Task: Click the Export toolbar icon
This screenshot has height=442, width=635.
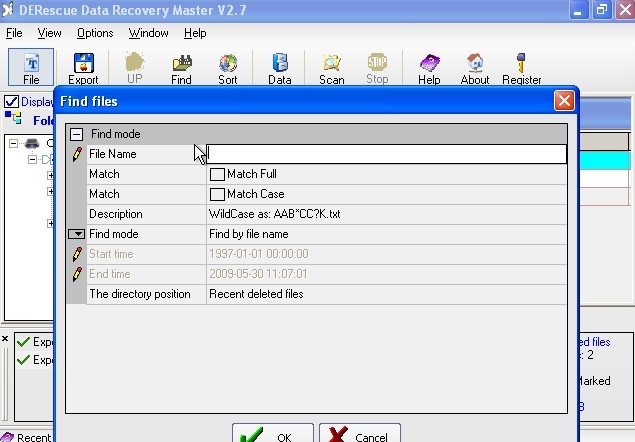Action: click(x=83, y=67)
